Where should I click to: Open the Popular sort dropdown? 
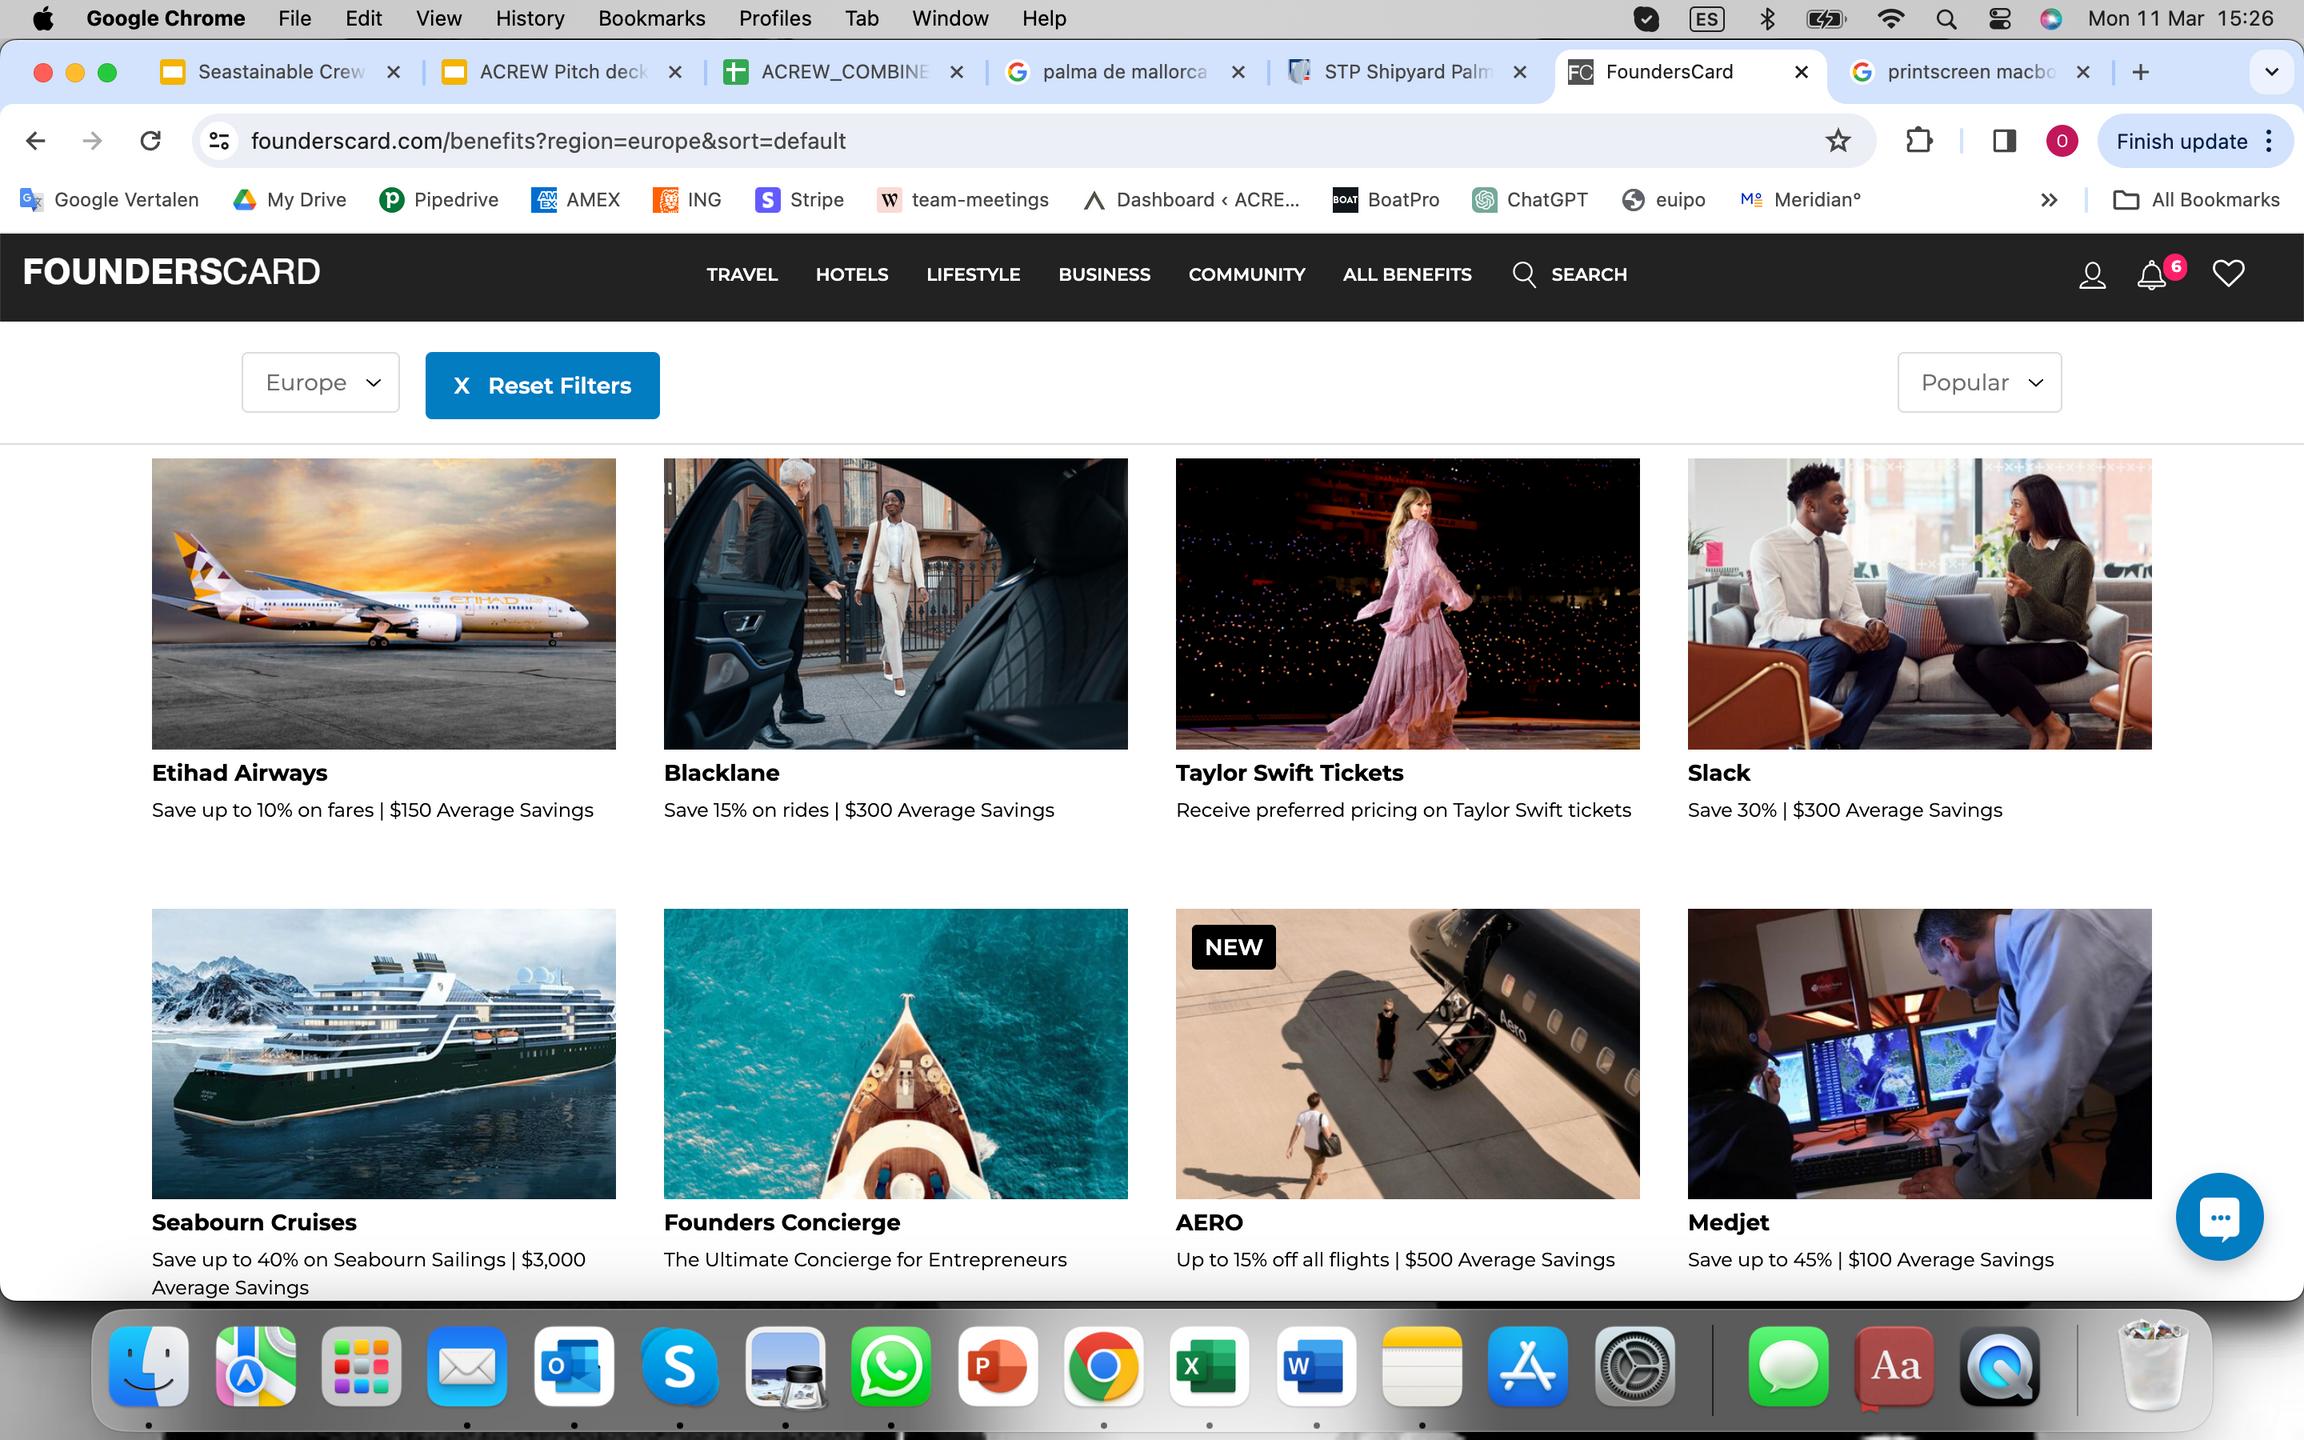[x=1979, y=383]
